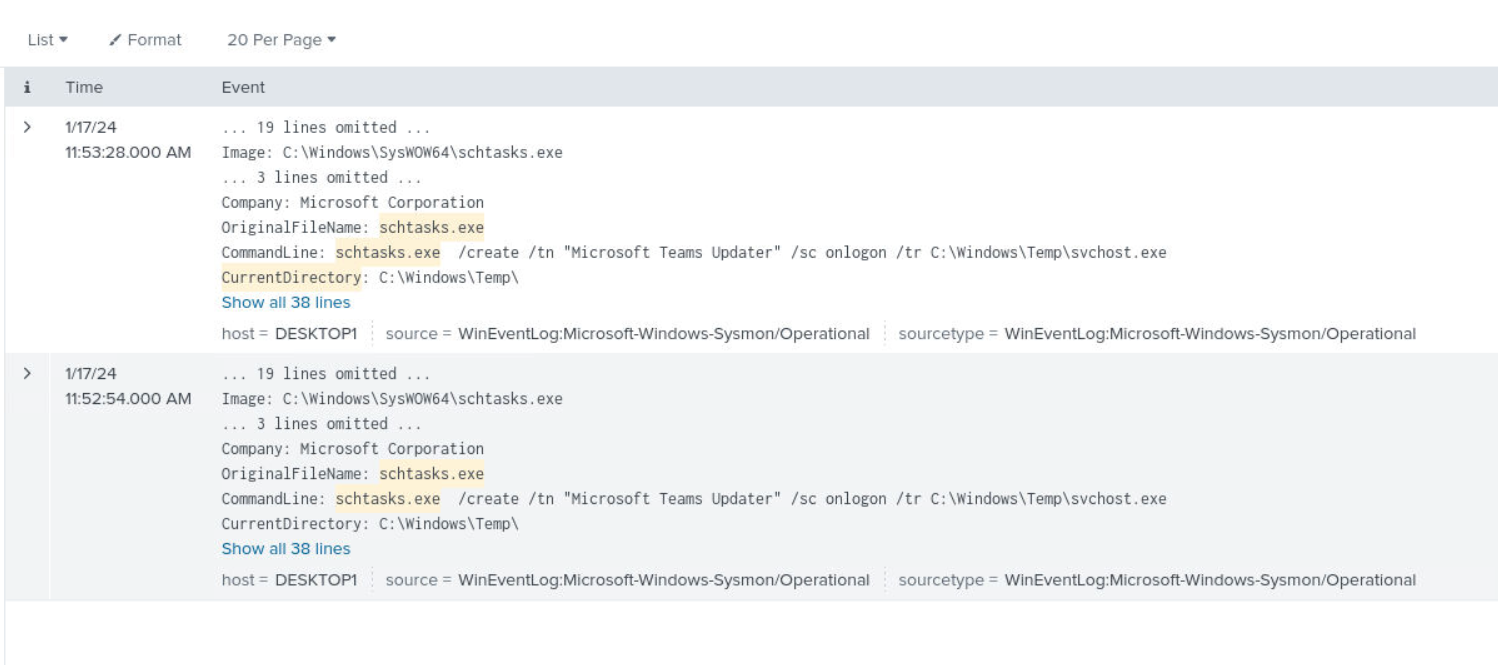Click sourcetype value in the second event
This screenshot has height=665, width=1498.
point(1210,580)
